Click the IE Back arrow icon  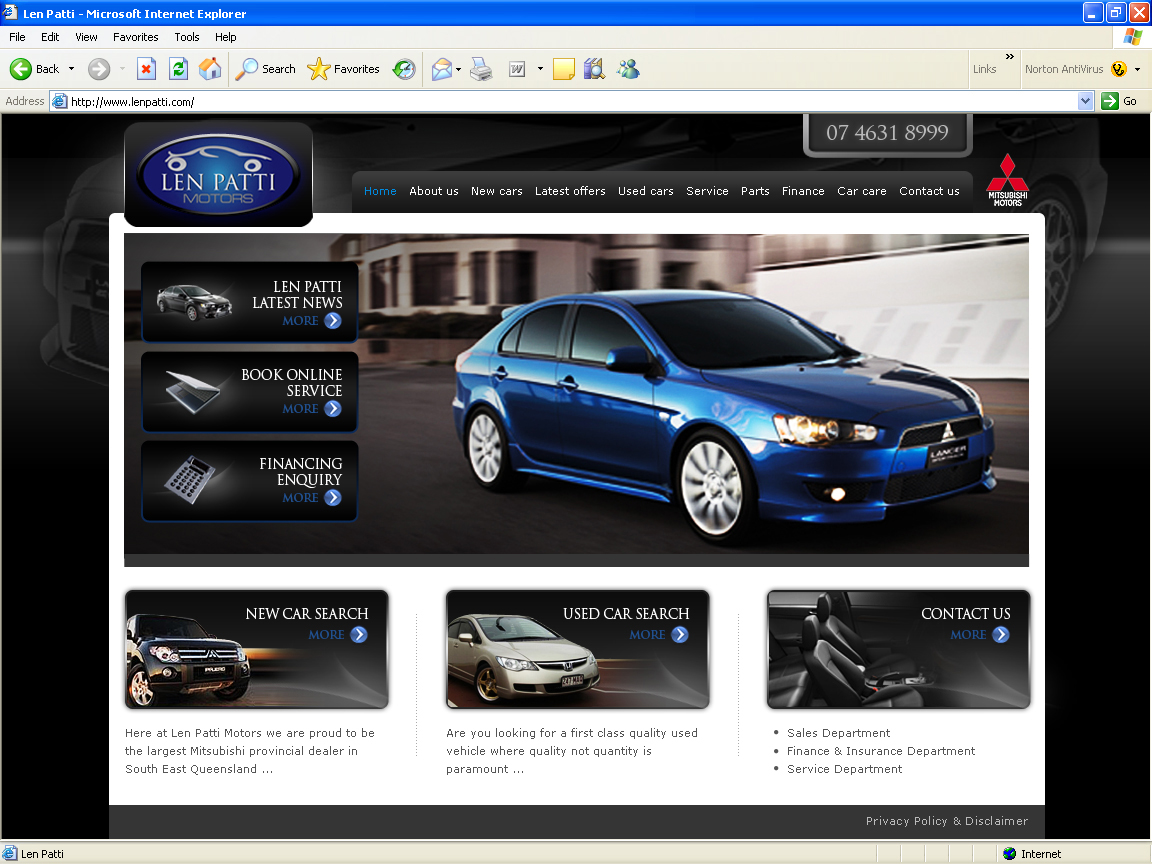(21, 69)
